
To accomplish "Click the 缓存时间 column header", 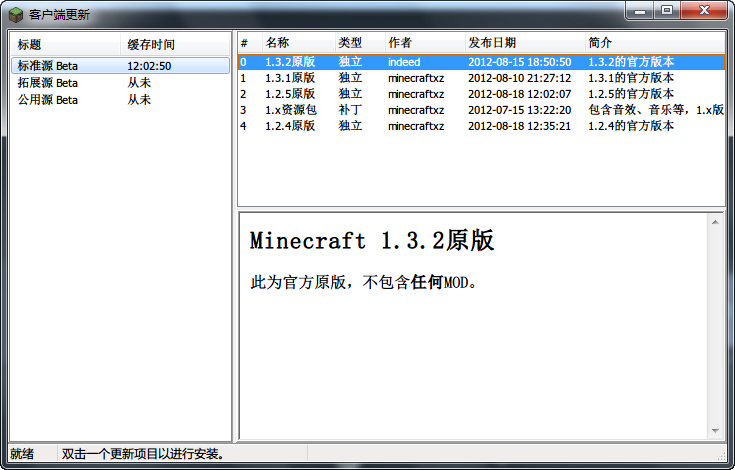I will coord(175,45).
